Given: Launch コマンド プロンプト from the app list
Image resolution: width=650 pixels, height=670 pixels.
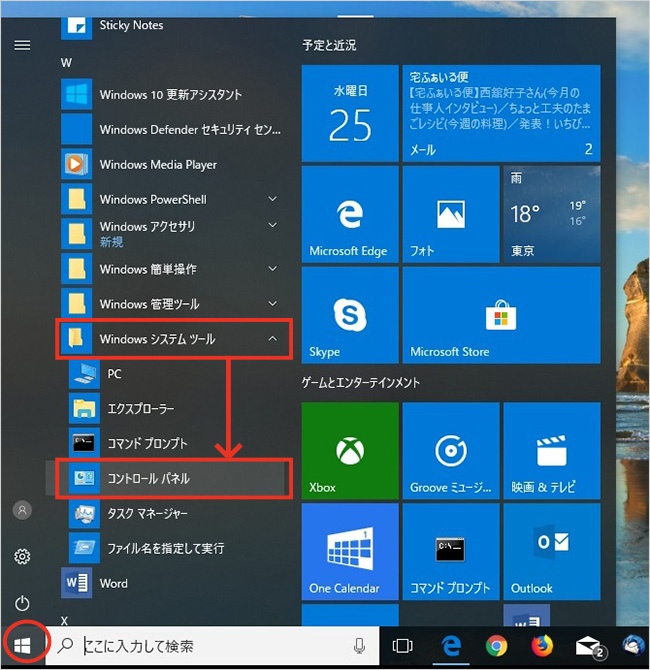Looking at the screenshot, I should pyautogui.click(x=175, y=444).
